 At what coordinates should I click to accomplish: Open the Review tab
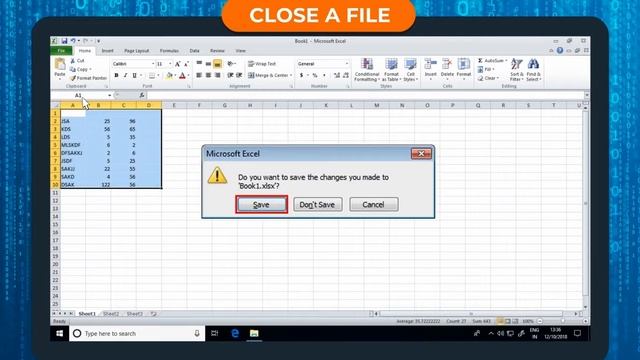[218, 51]
